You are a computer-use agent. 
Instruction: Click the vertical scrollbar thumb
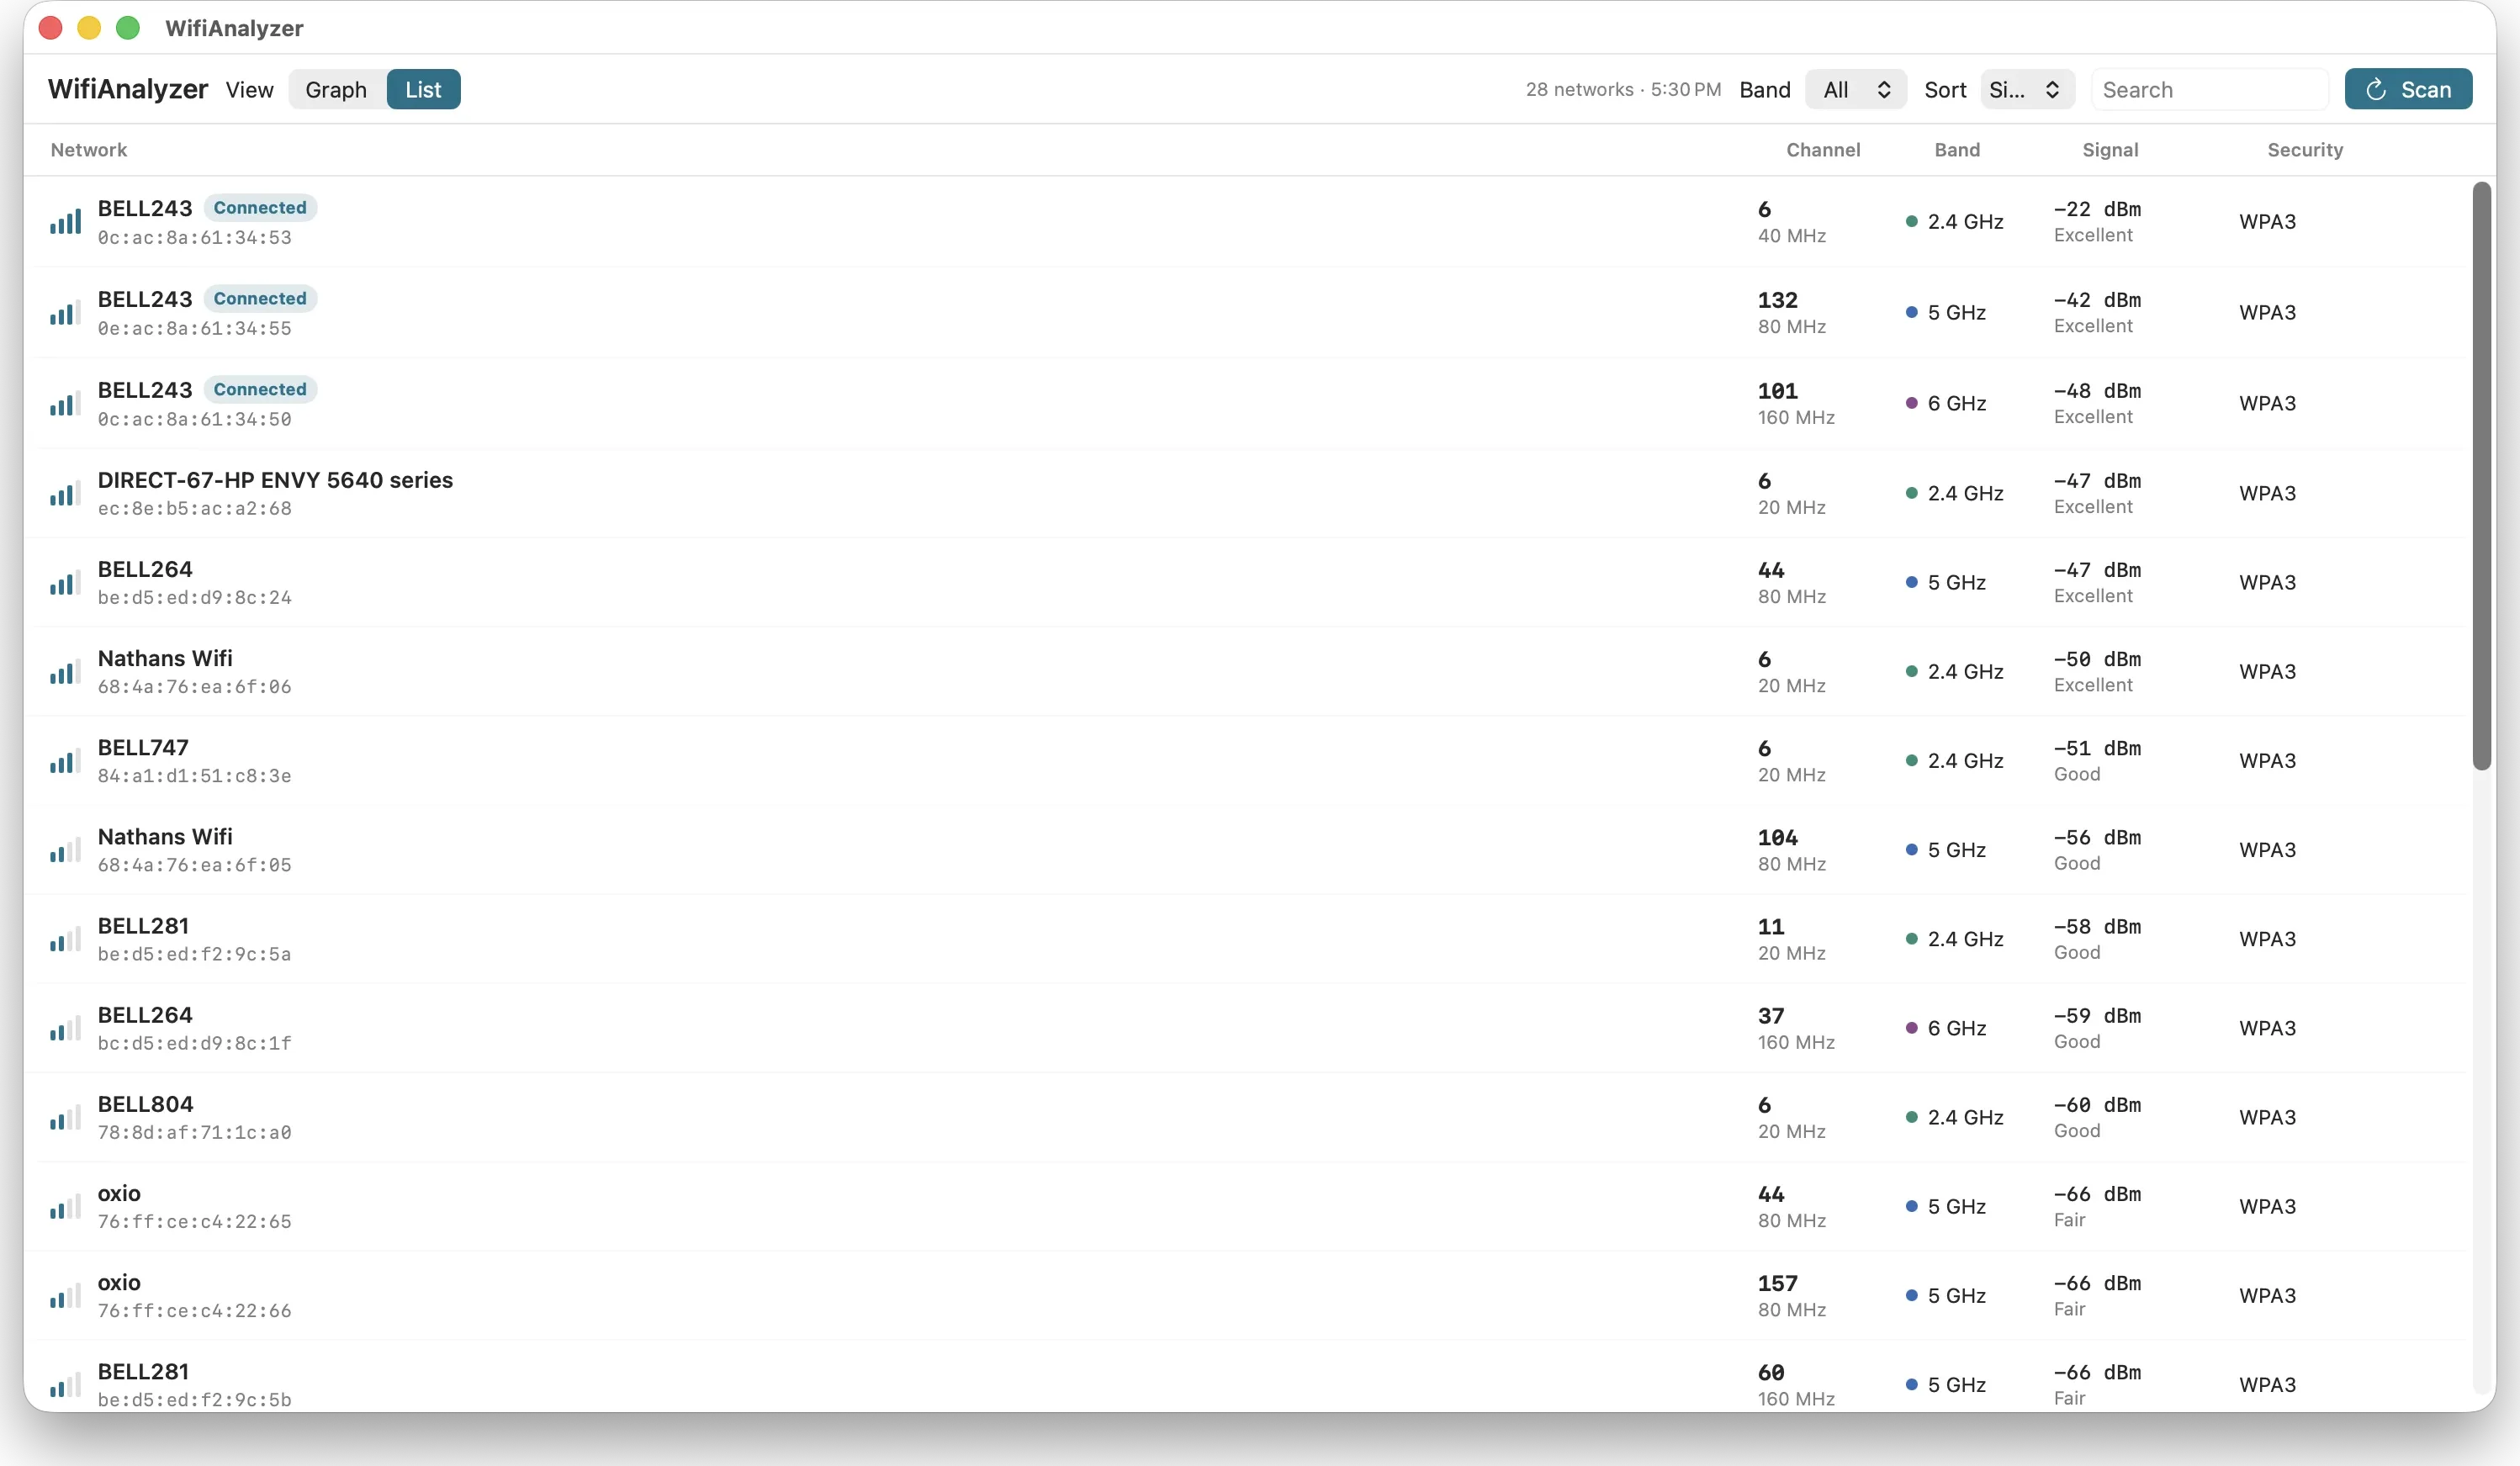pyautogui.click(x=2481, y=476)
